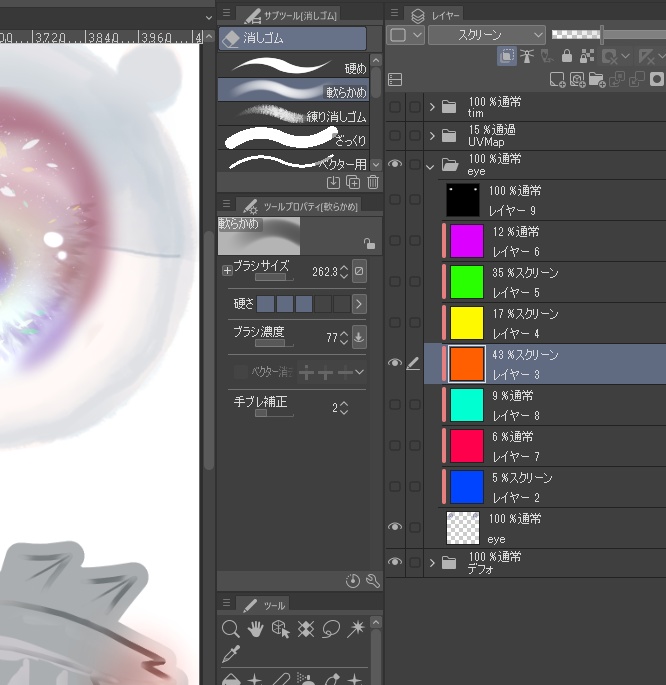This screenshot has height=685, width=666.
Task: Duplicate the current sub tool
Action: click(353, 182)
